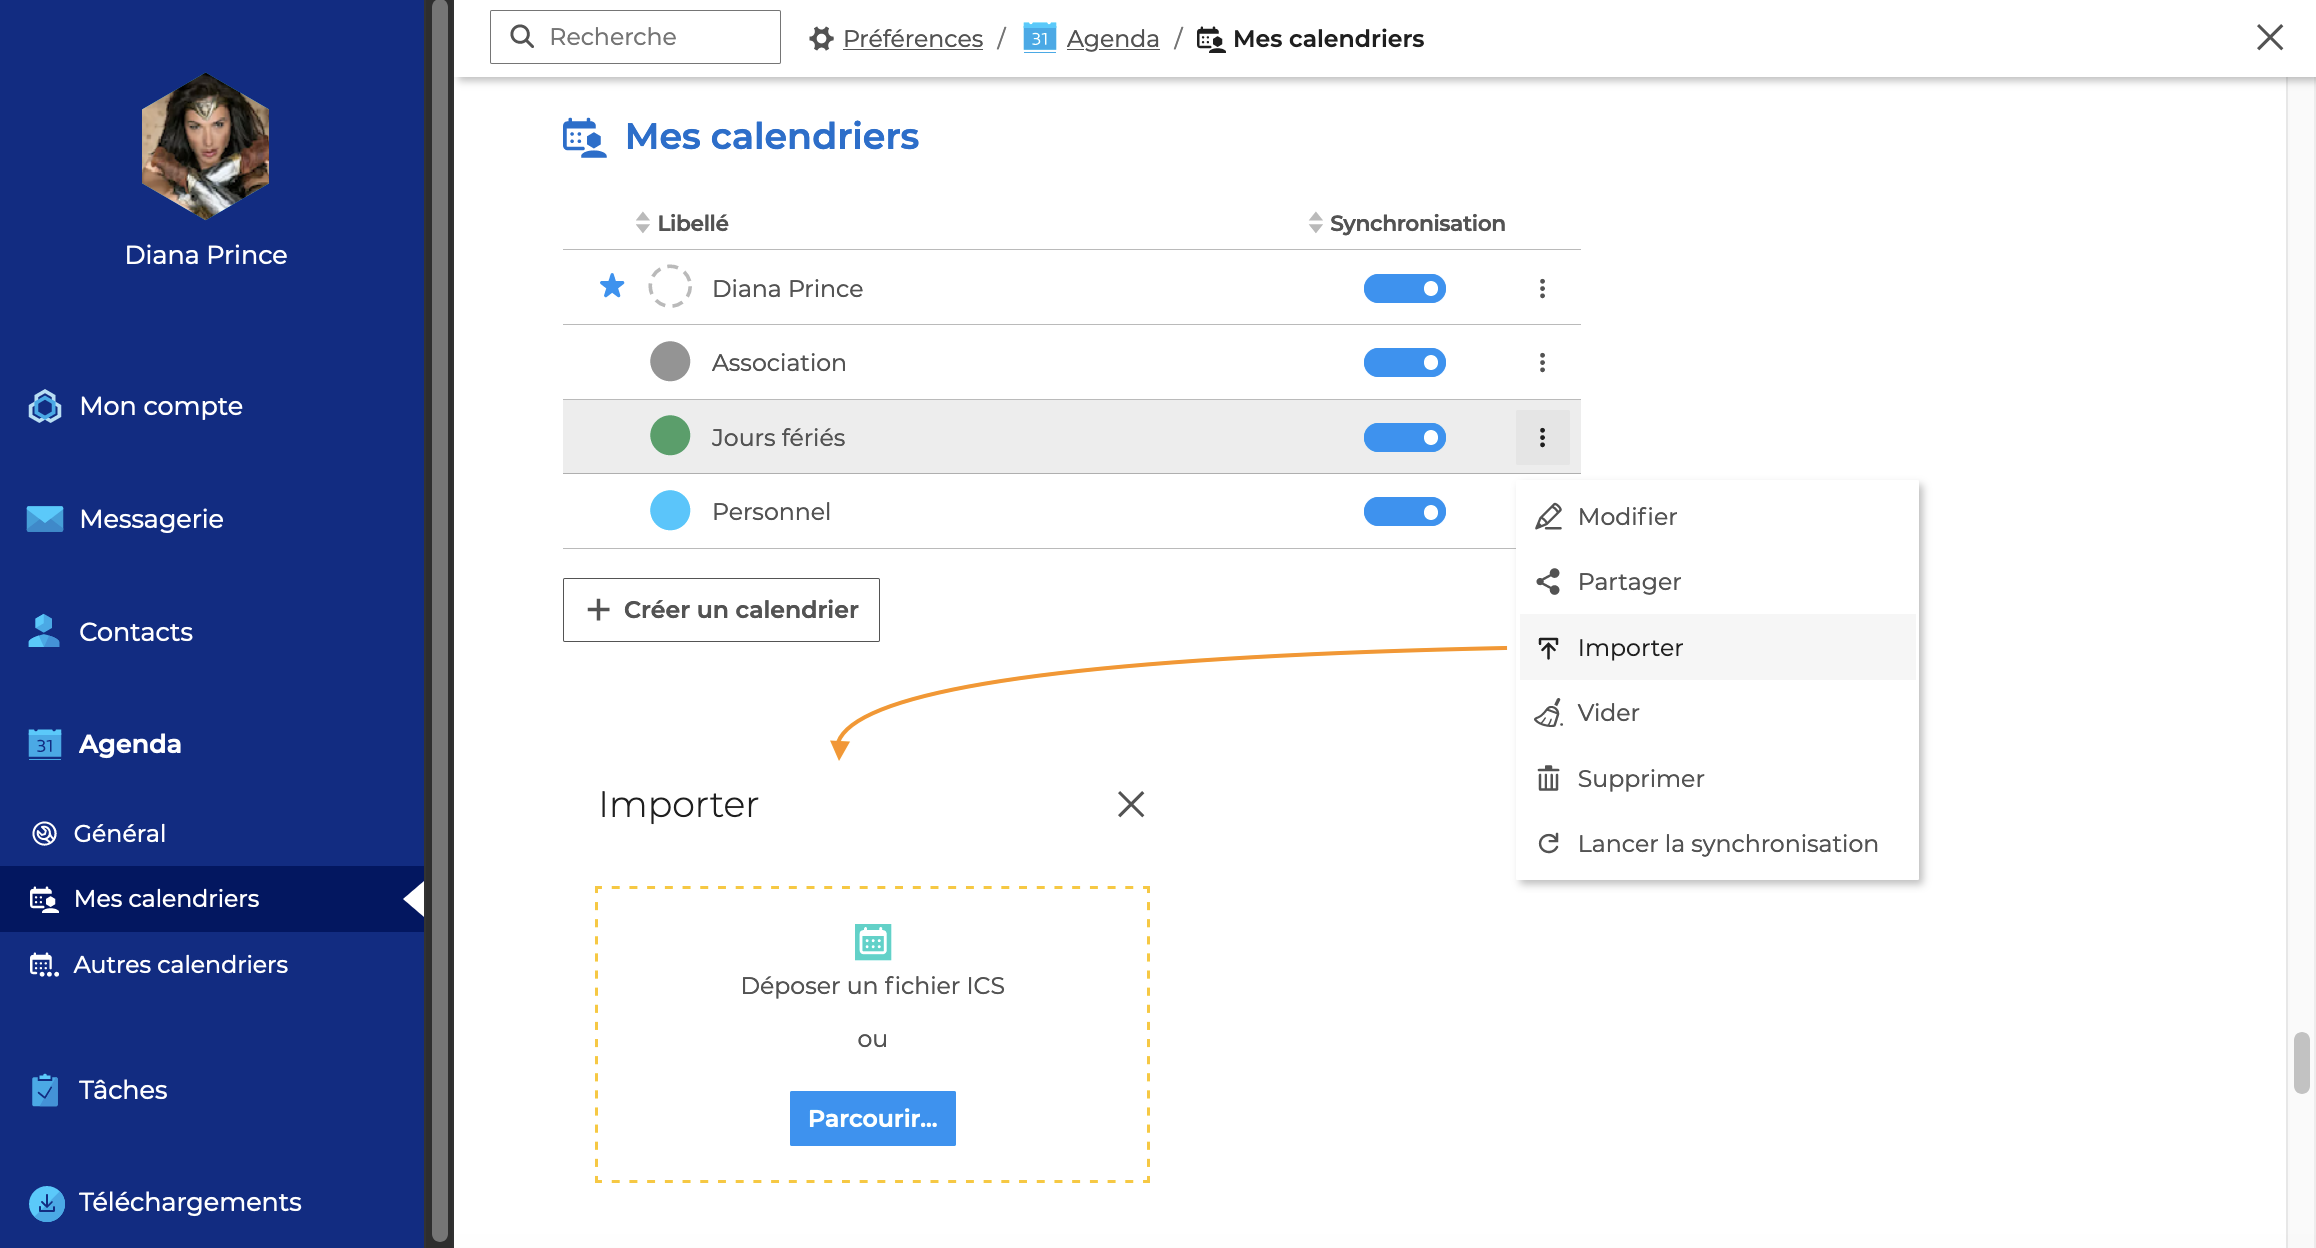Open the Association row options menu
This screenshot has height=1248, width=2316.
coord(1542,362)
